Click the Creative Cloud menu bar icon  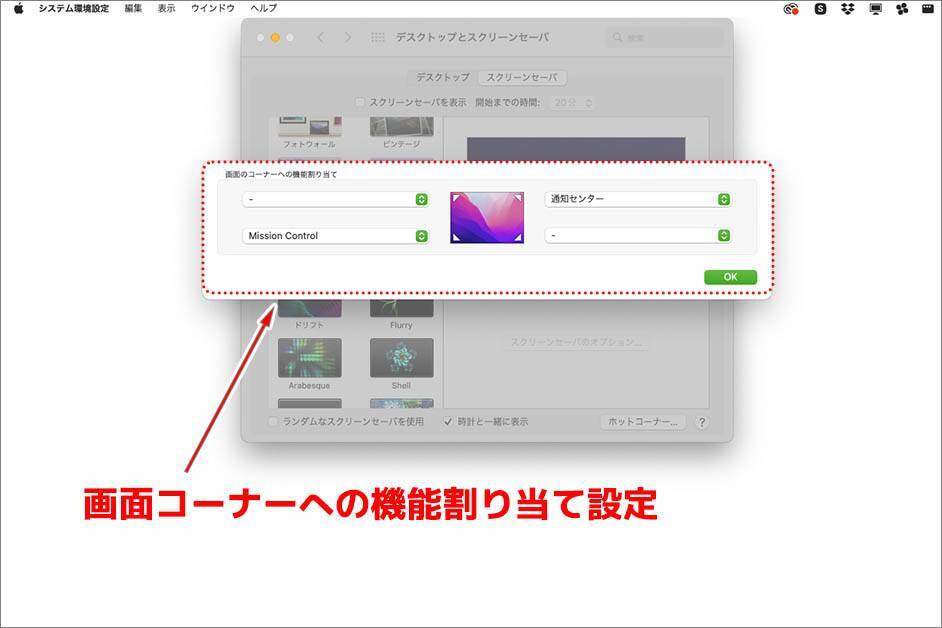point(791,9)
